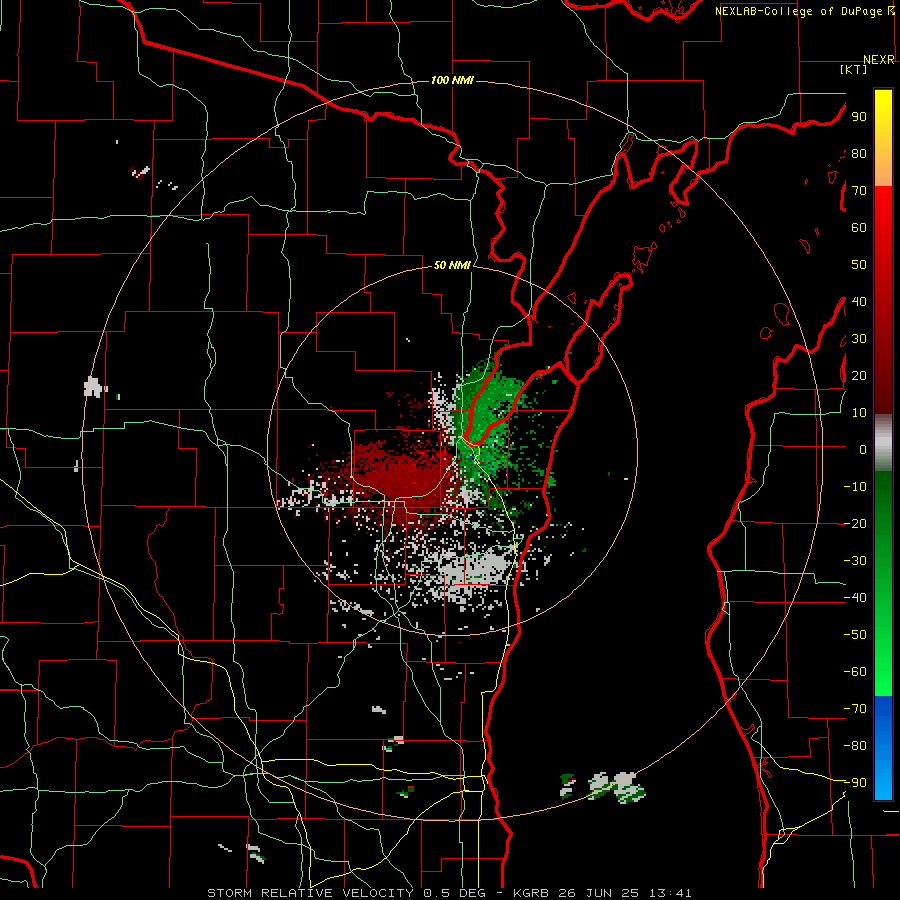This screenshot has height=900, width=900.
Task: Click the negative 70 value on velocity scale
Action: tap(855, 708)
